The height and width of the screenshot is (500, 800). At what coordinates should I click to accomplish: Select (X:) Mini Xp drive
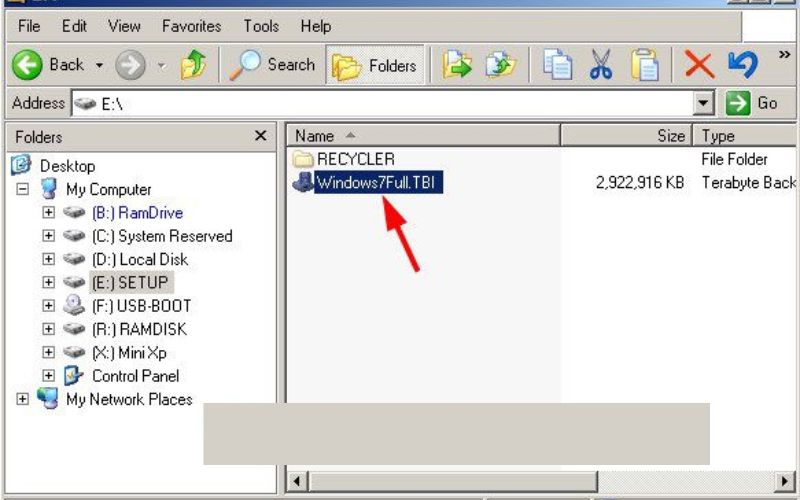coord(129,352)
